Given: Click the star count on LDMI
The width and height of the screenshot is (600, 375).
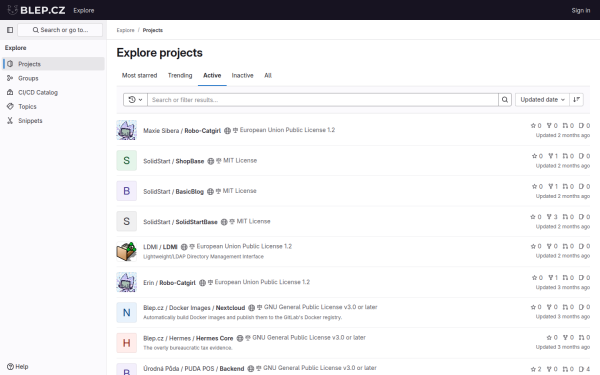Looking at the screenshot, I should [536, 246].
